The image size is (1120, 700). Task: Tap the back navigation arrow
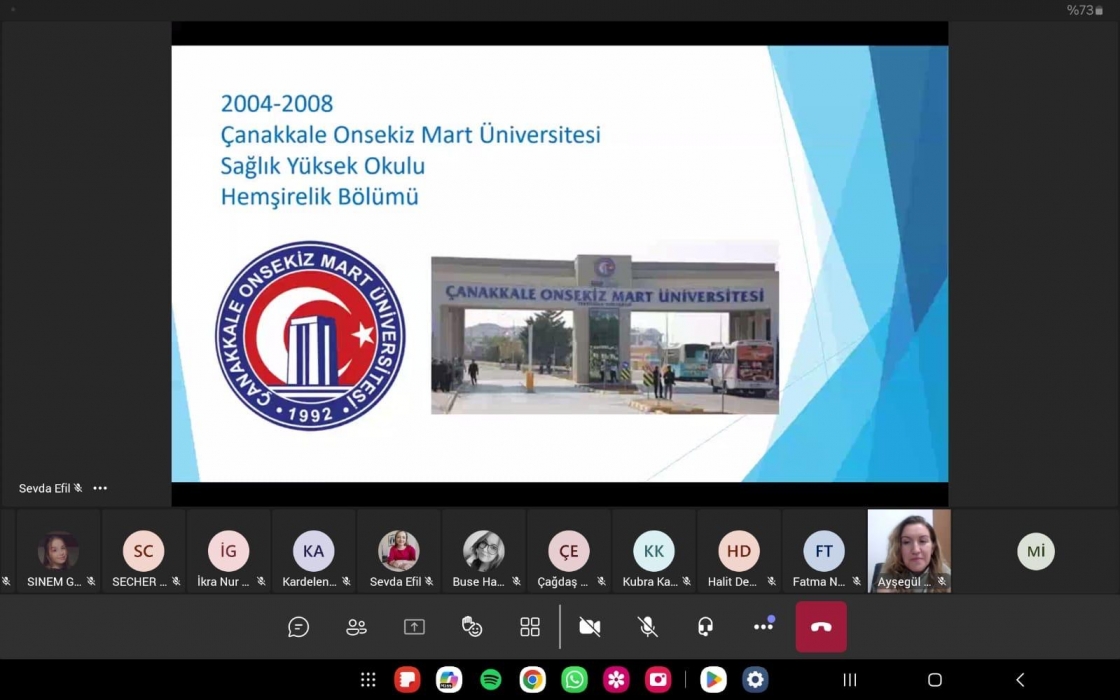click(x=1020, y=679)
